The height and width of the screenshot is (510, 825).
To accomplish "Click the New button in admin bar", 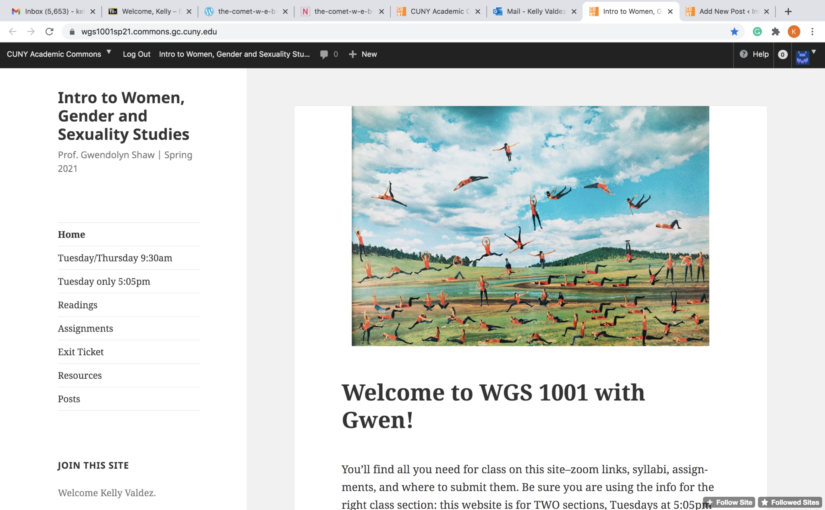I will pos(363,54).
